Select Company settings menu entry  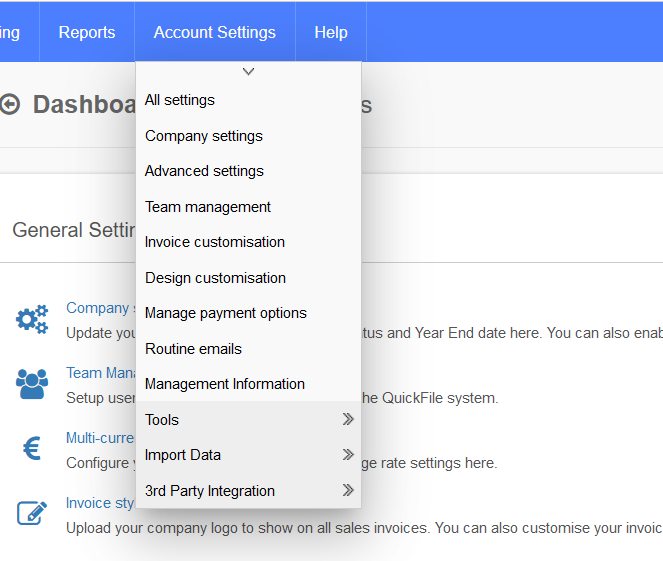(x=248, y=136)
